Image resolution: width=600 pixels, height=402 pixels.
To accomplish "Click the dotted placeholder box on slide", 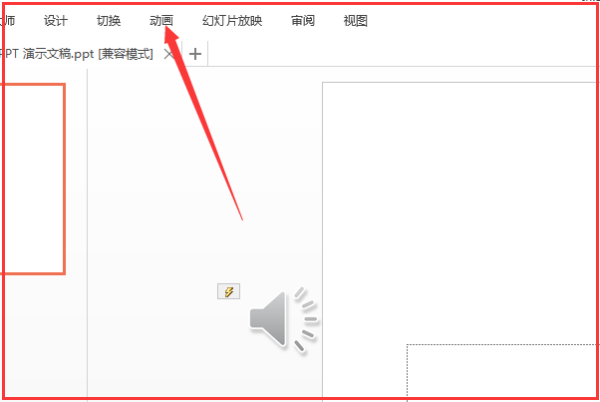I will (502, 372).
